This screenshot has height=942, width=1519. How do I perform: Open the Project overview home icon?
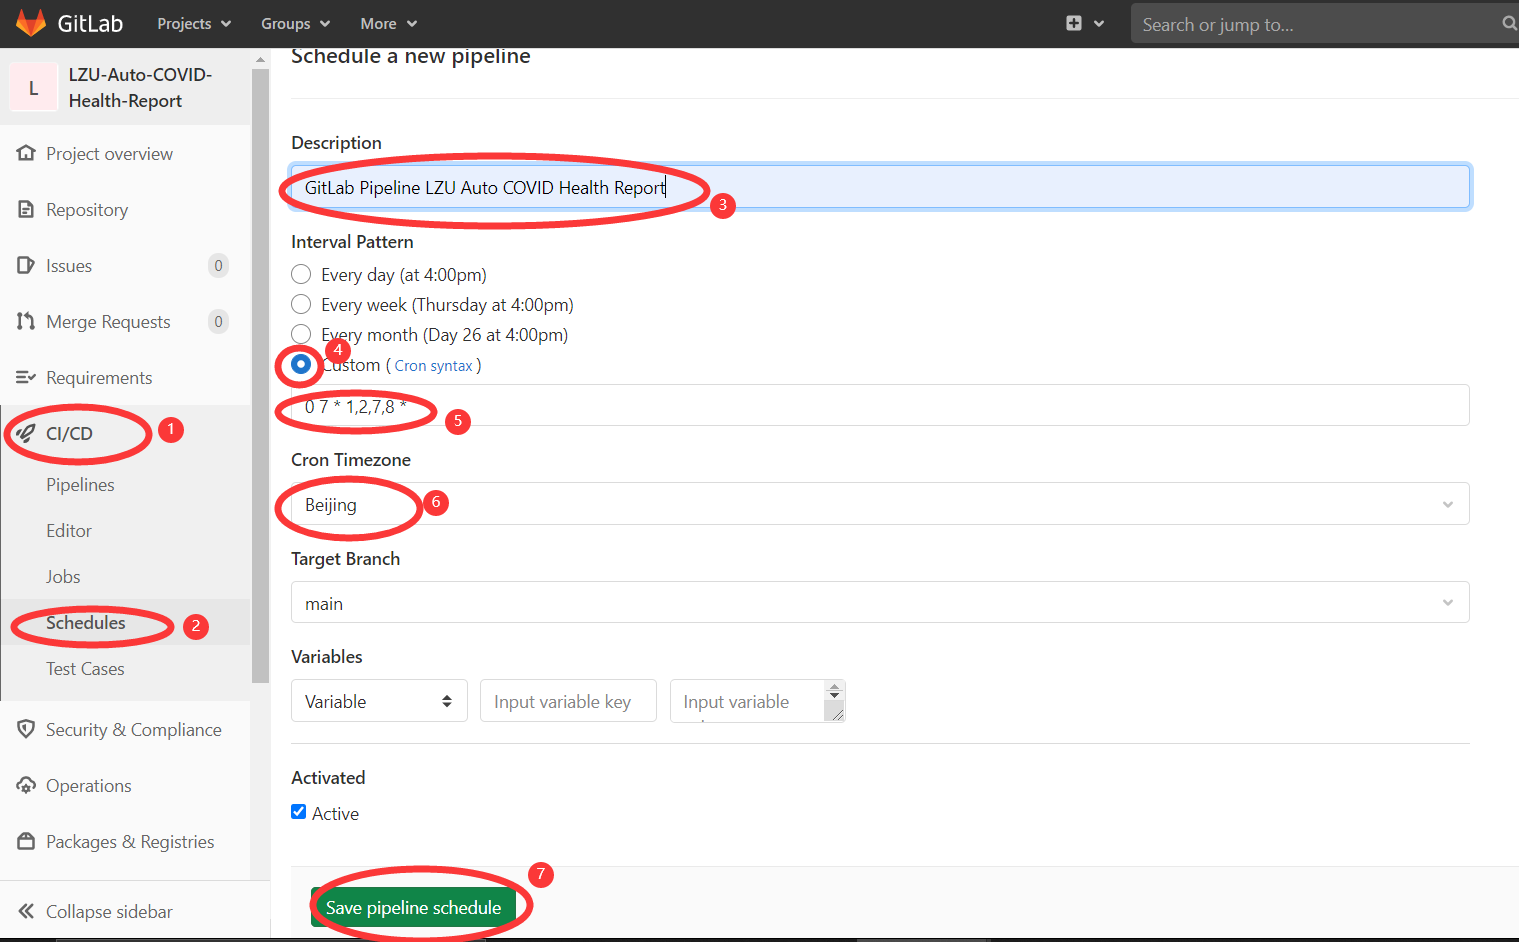[26, 153]
